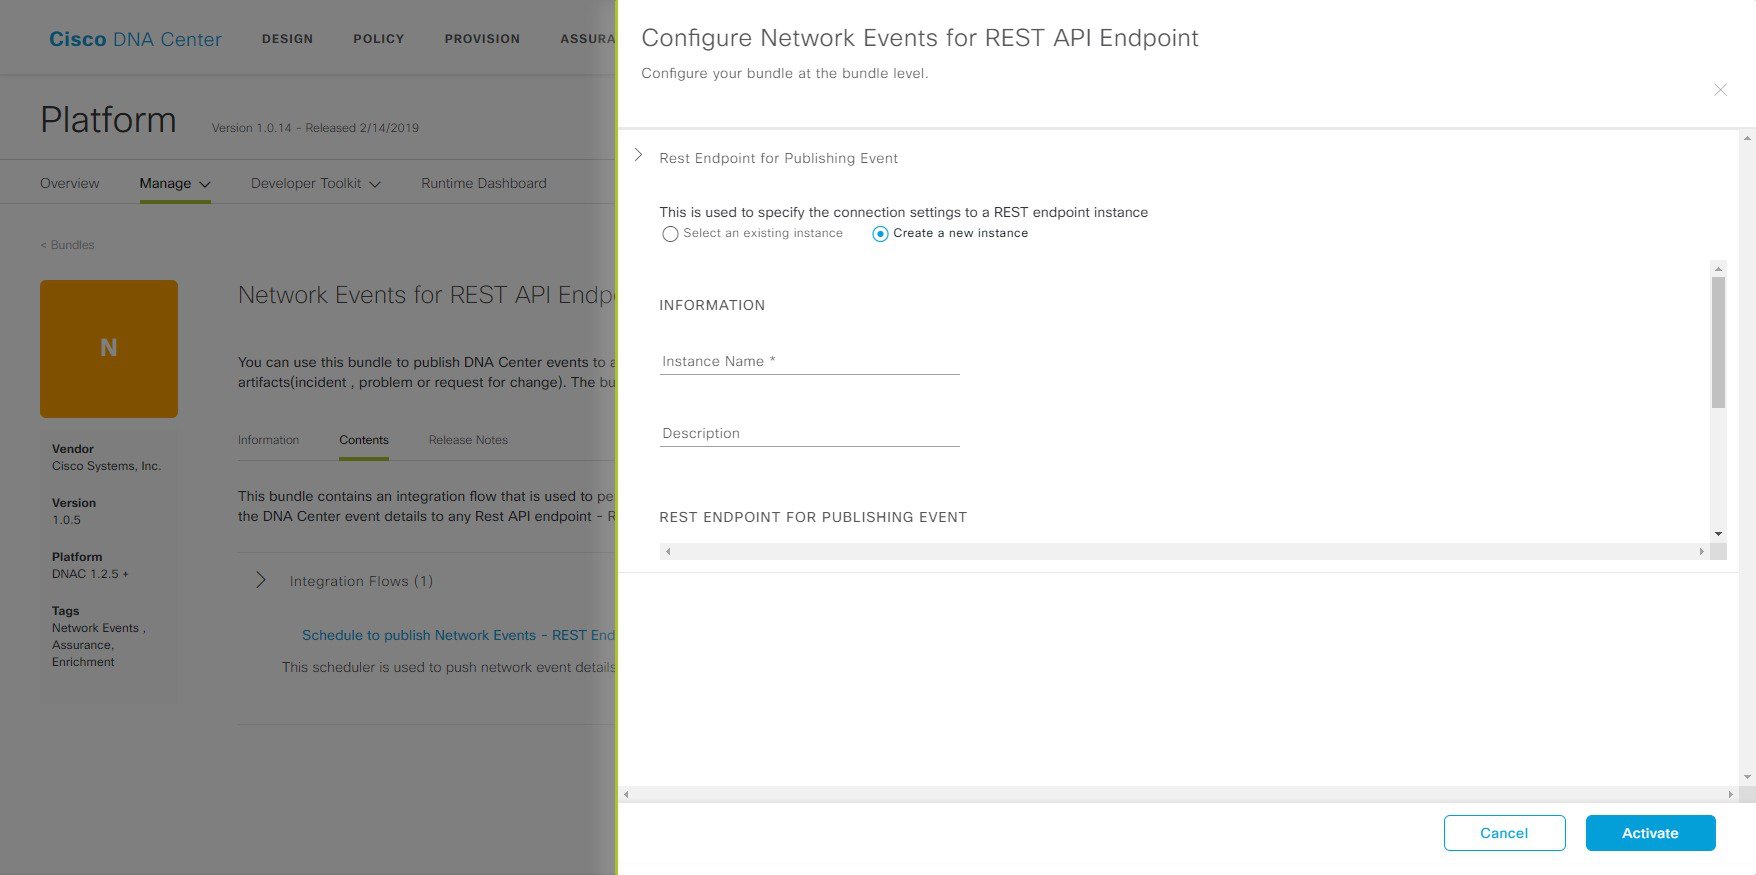Go back to Bundles link
This screenshot has width=1756, height=875.
(x=67, y=245)
